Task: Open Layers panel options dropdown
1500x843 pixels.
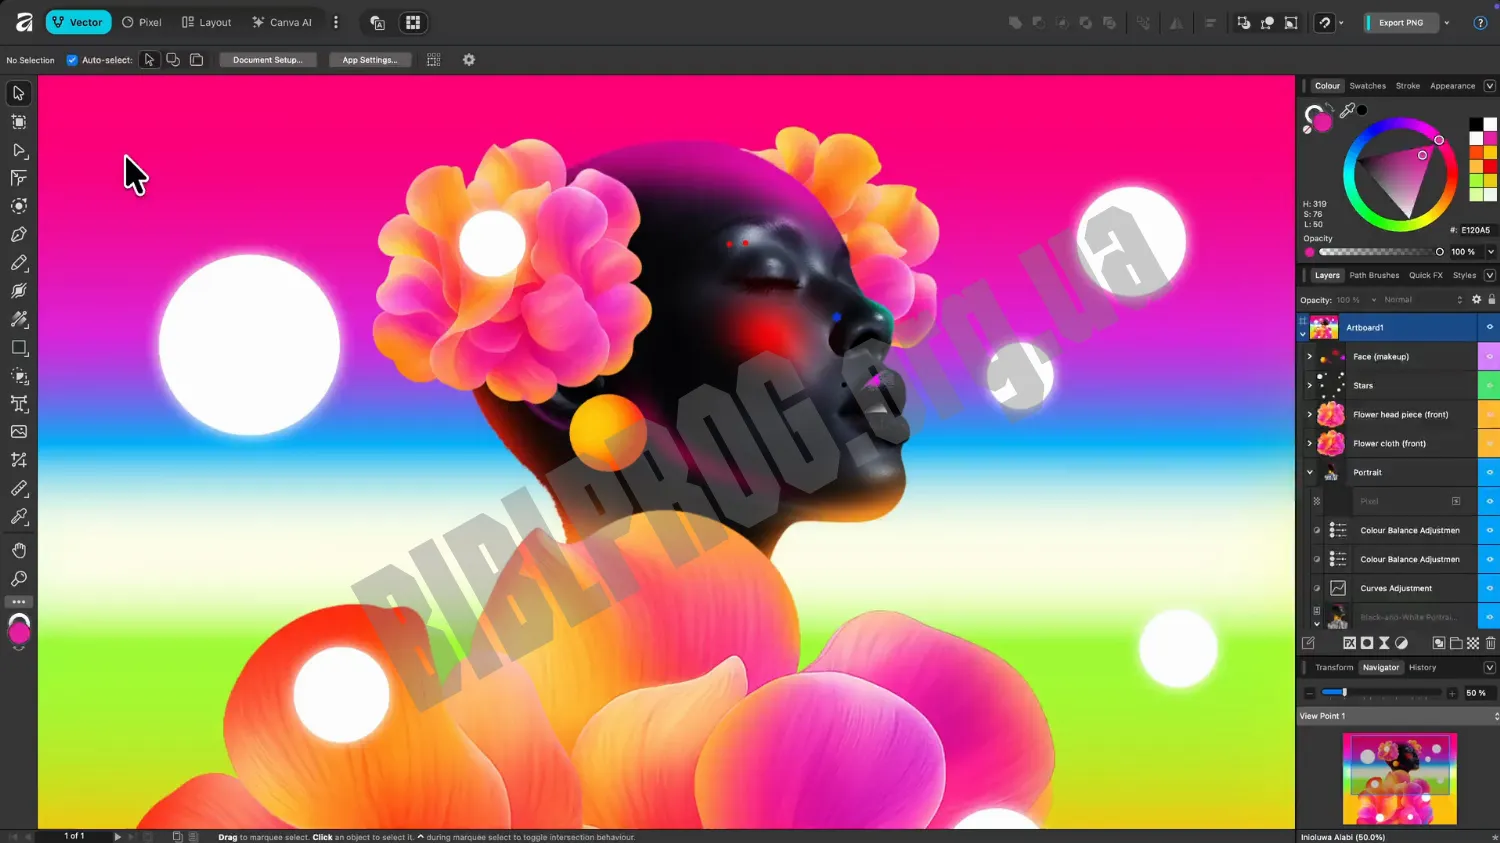Action: [x=1489, y=275]
